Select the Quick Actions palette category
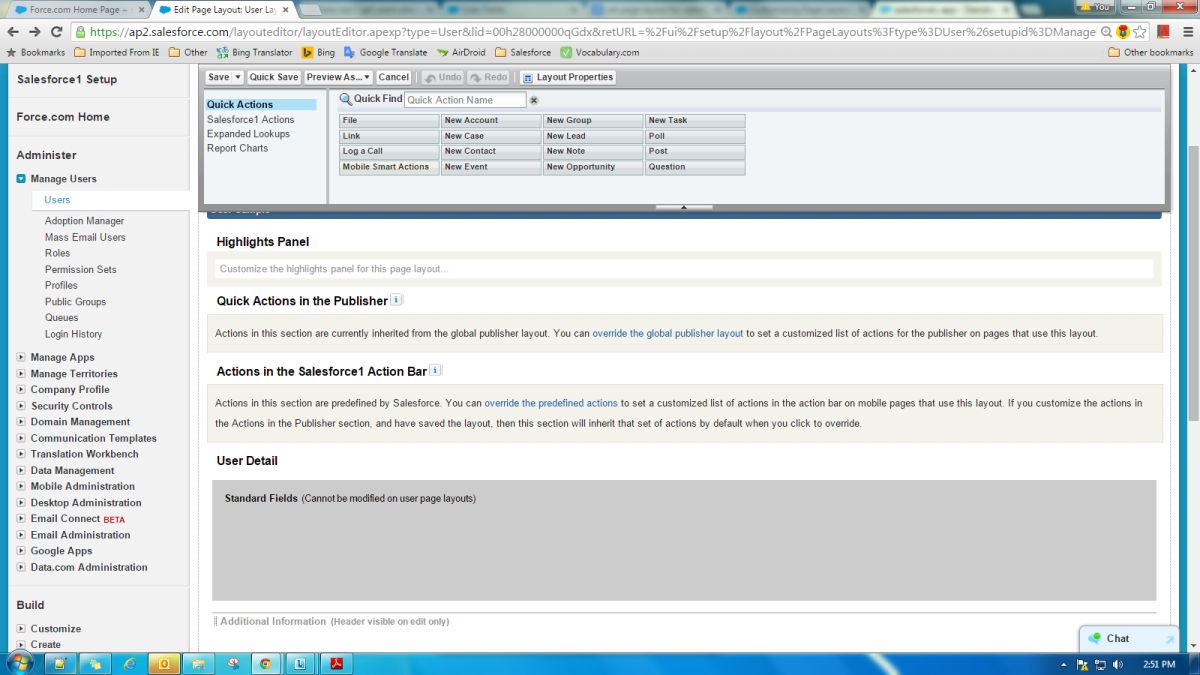This screenshot has width=1200, height=675. [x=261, y=104]
